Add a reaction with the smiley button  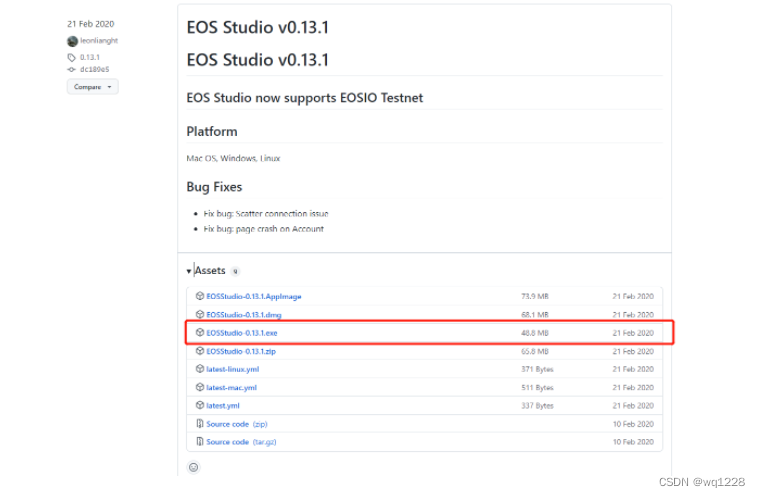coord(193,467)
